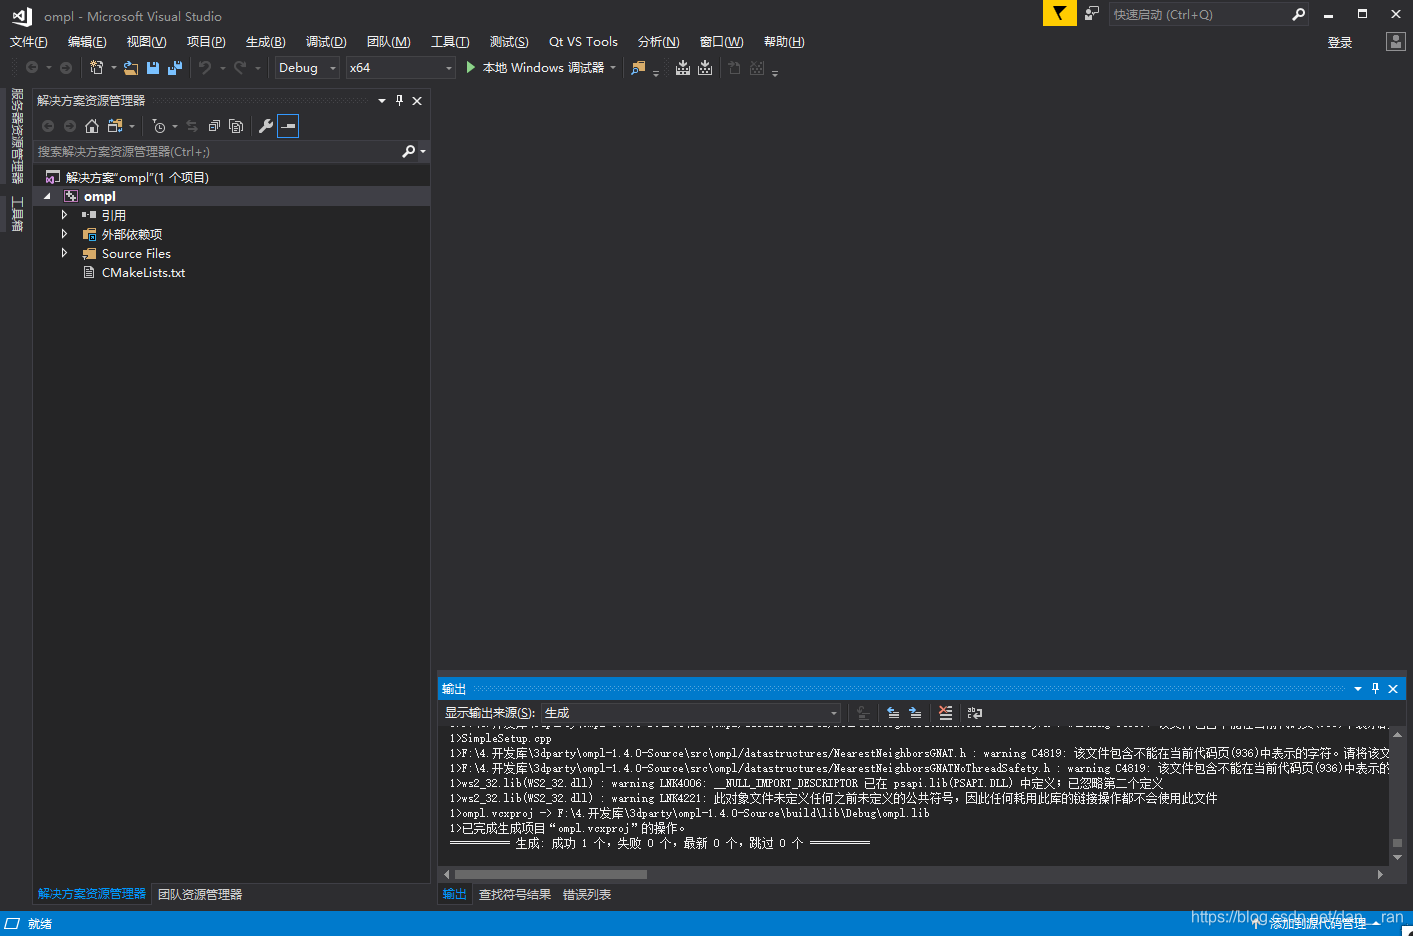Click the pending changes filter clock icon
Image resolution: width=1413 pixels, height=936 pixels.
pos(159,126)
